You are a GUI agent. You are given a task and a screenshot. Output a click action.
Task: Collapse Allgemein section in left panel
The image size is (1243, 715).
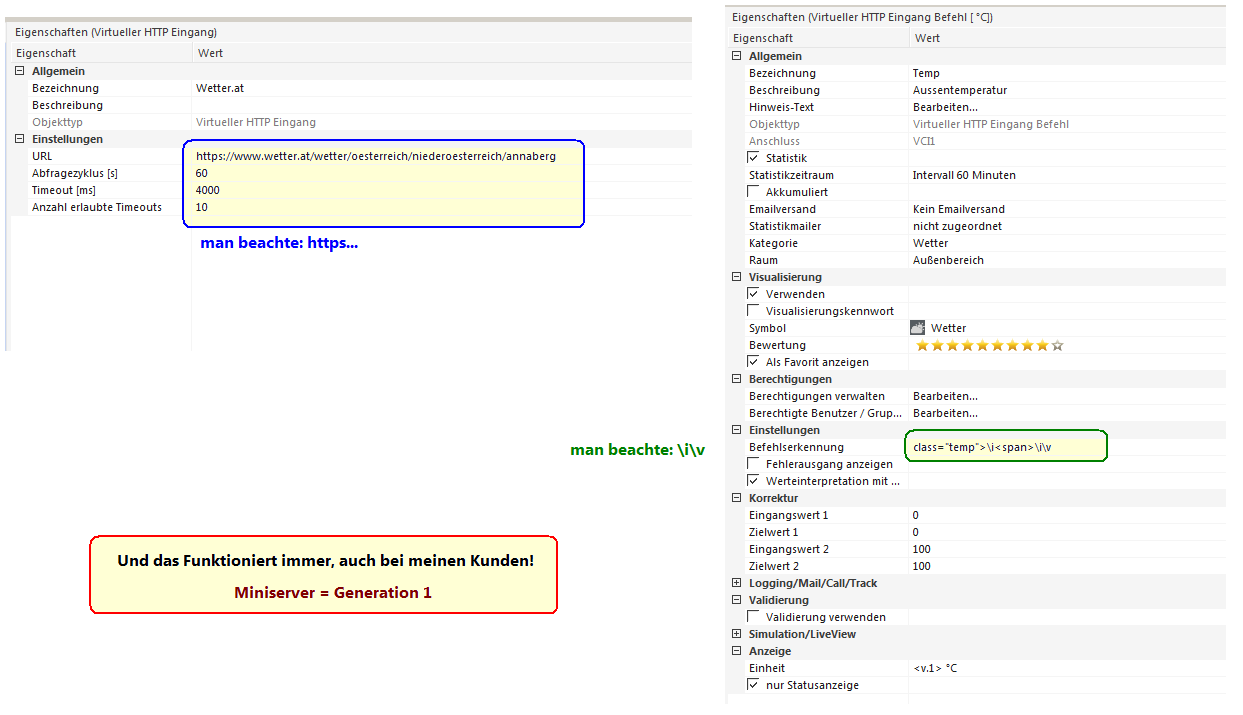click(x=20, y=71)
